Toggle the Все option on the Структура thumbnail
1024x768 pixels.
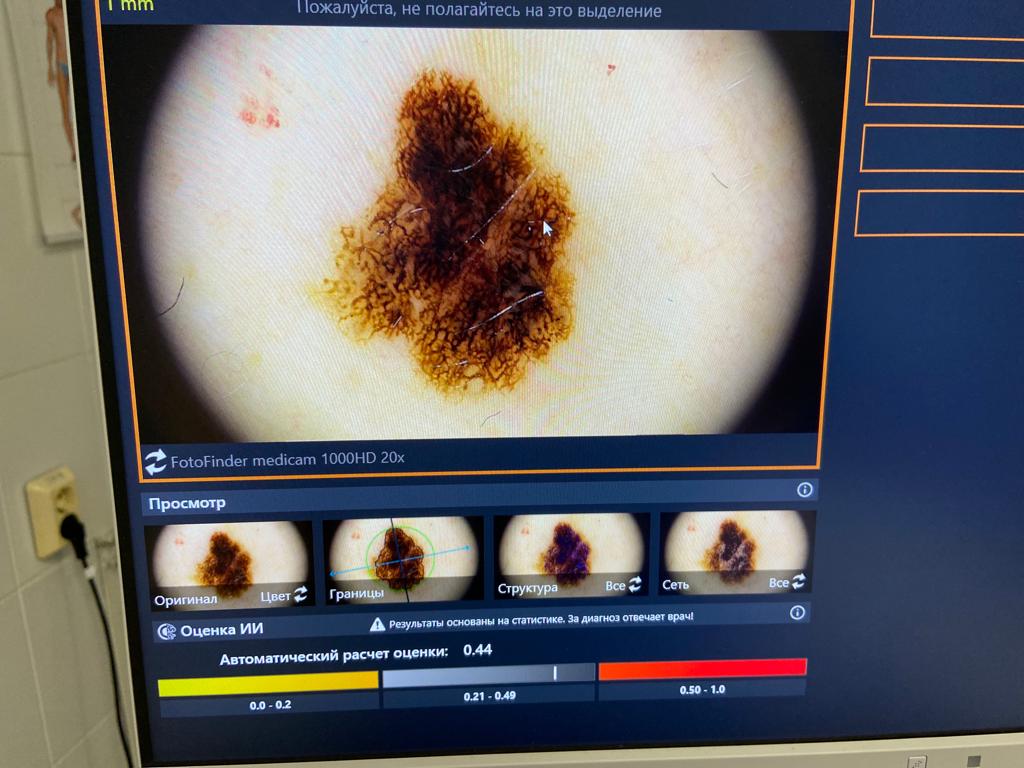pos(615,587)
